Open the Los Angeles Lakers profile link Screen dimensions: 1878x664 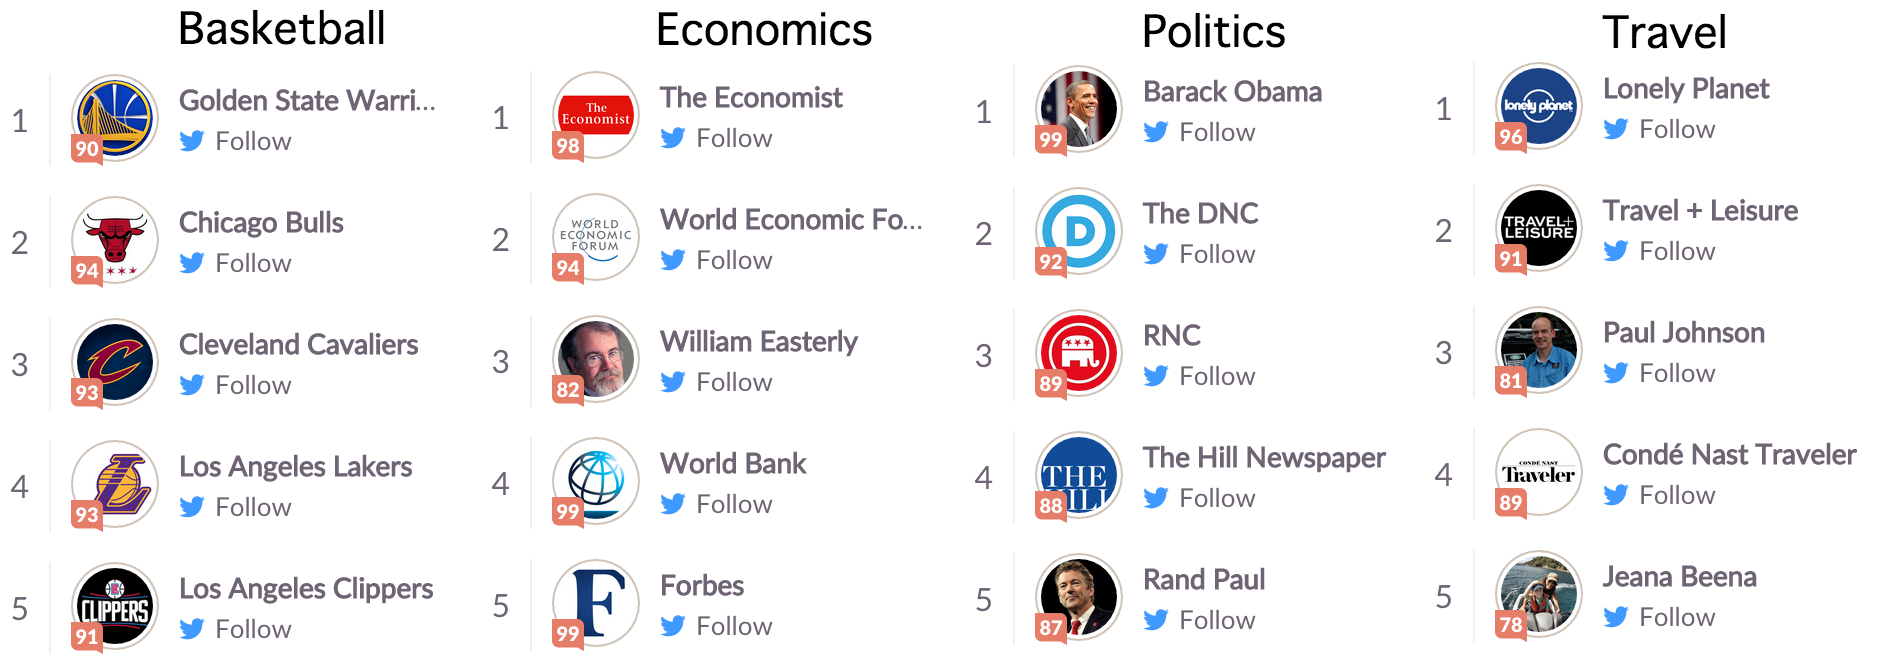(295, 466)
